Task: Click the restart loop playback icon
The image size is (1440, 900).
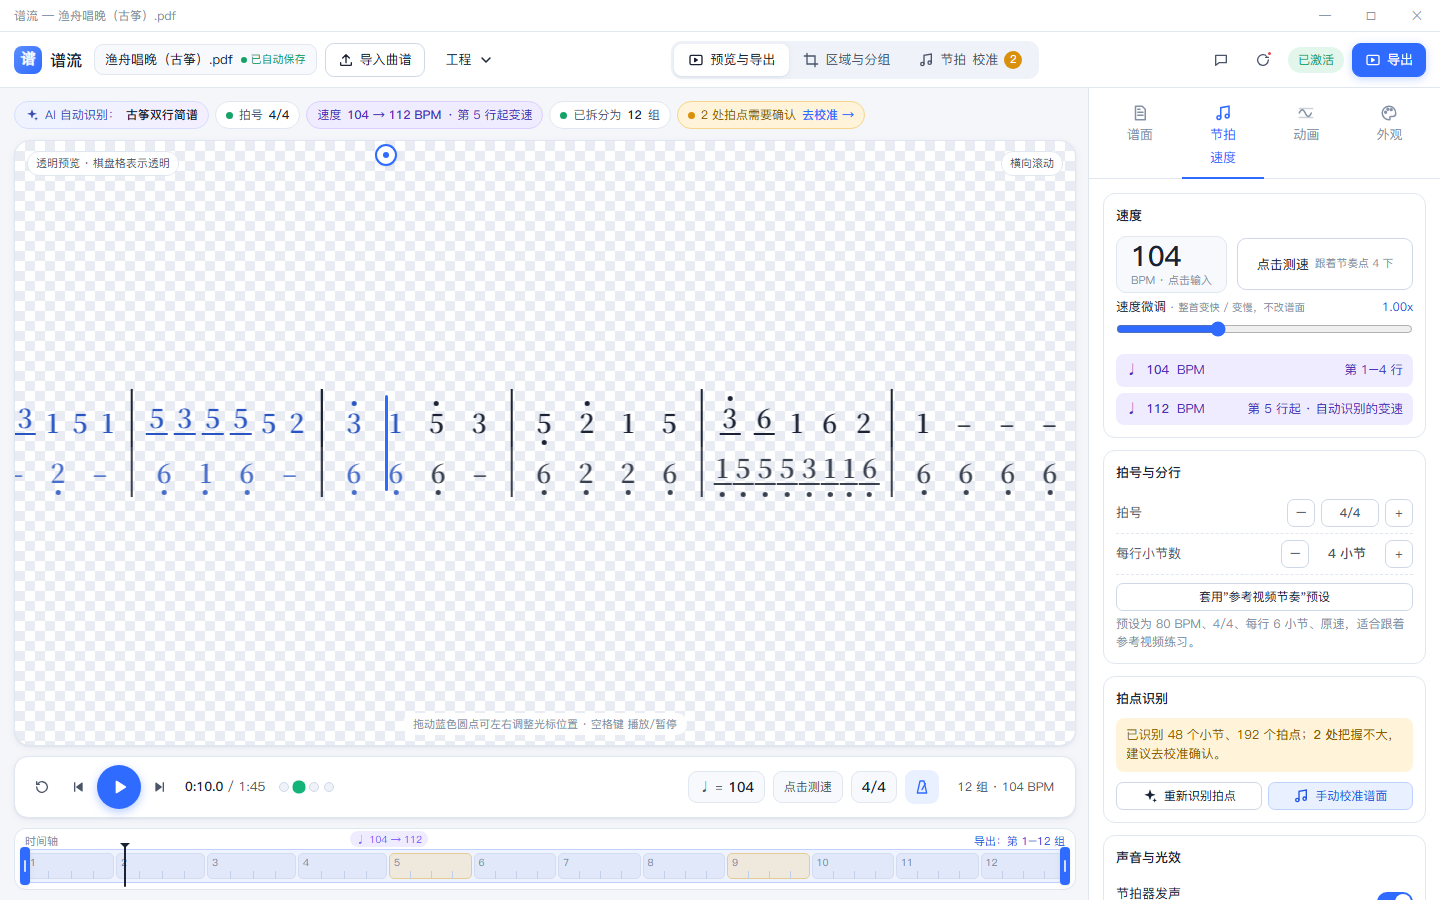Action: (x=42, y=787)
